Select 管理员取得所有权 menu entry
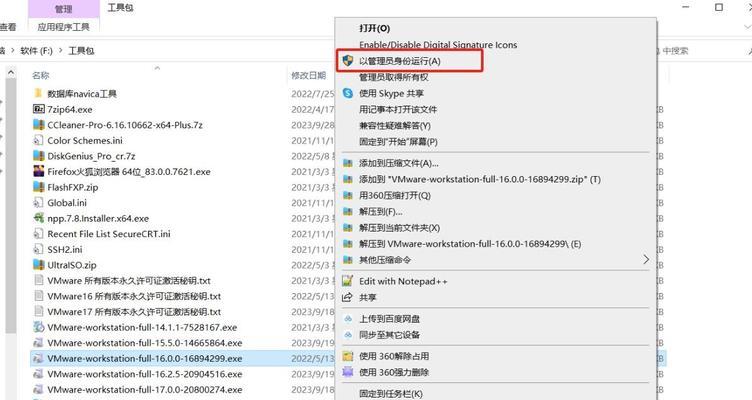The image size is (752, 400). (x=393, y=77)
